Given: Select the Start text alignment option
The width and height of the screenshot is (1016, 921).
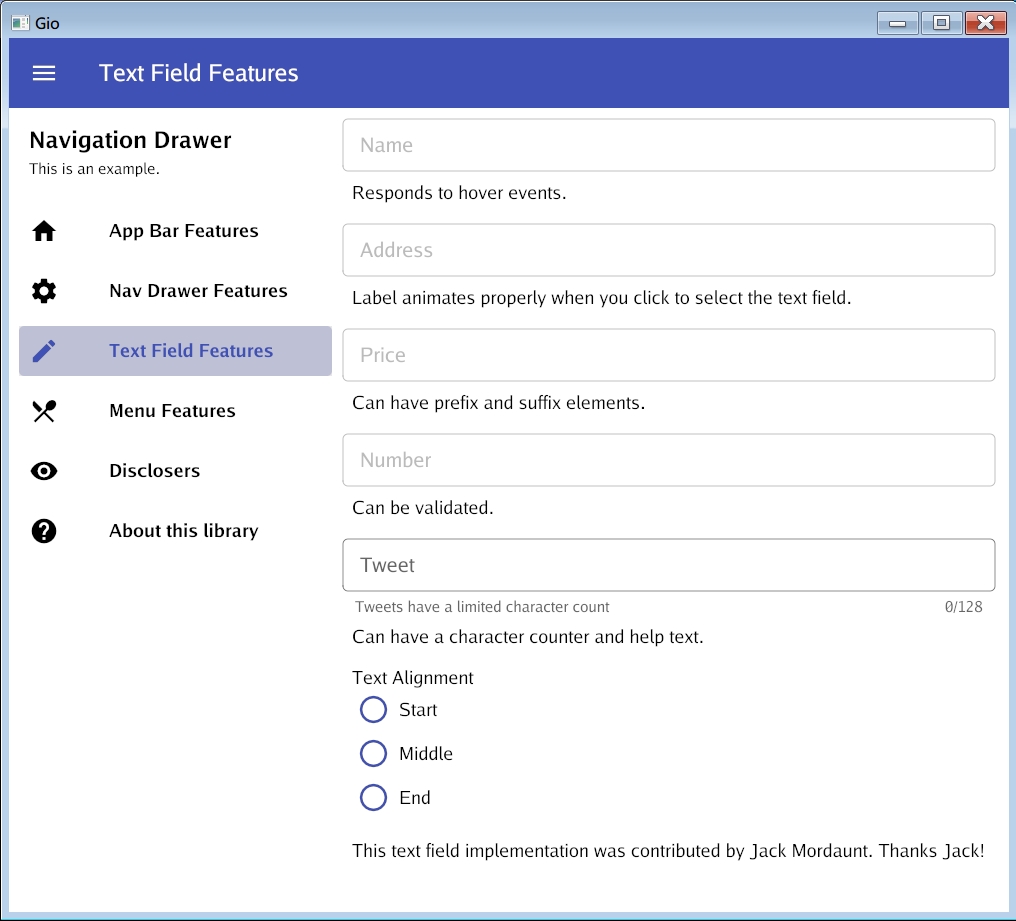Looking at the screenshot, I should (373, 710).
